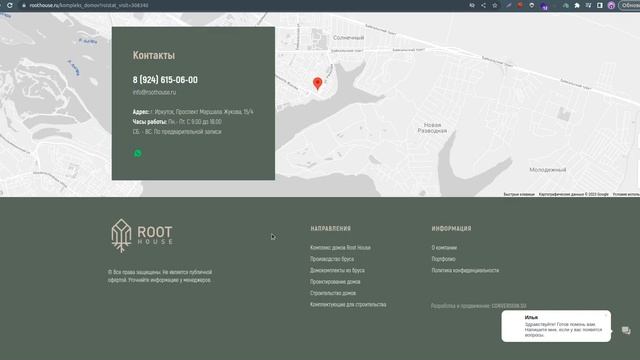Click the Солнечный map label
This screenshot has height=360, width=640.
tap(349, 38)
